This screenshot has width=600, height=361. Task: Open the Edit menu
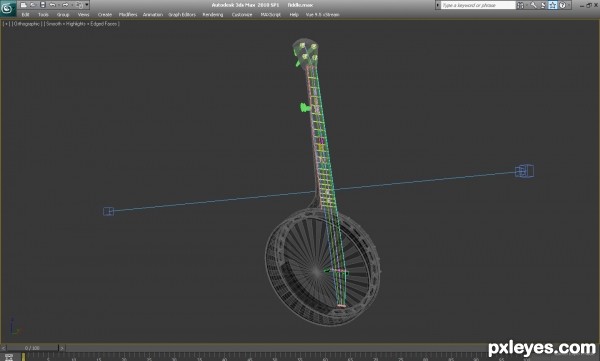tap(25, 15)
